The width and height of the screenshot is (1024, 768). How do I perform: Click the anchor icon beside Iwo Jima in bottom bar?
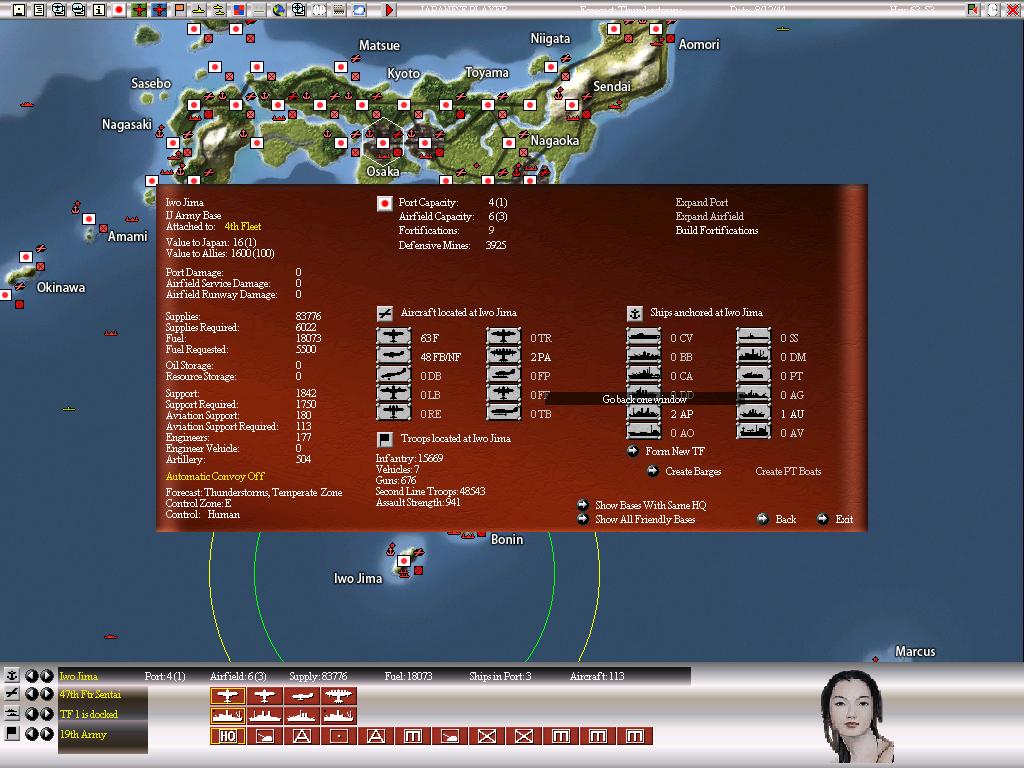click(x=12, y=675)
